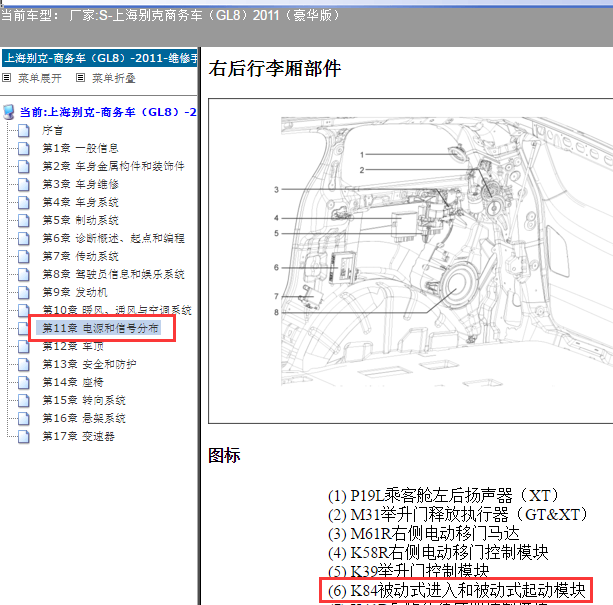Click page icon beside 第7章 传动系统
The width and height of the screenshot is (613, 605).
click(24, 256)
